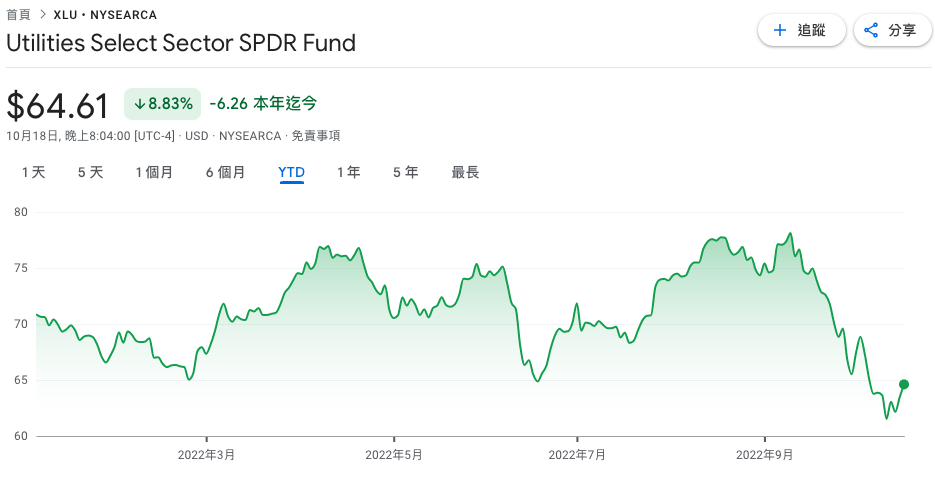The image size is (935, 478).
Task: Click the share icon beside 分享
Action: (871, 30)
